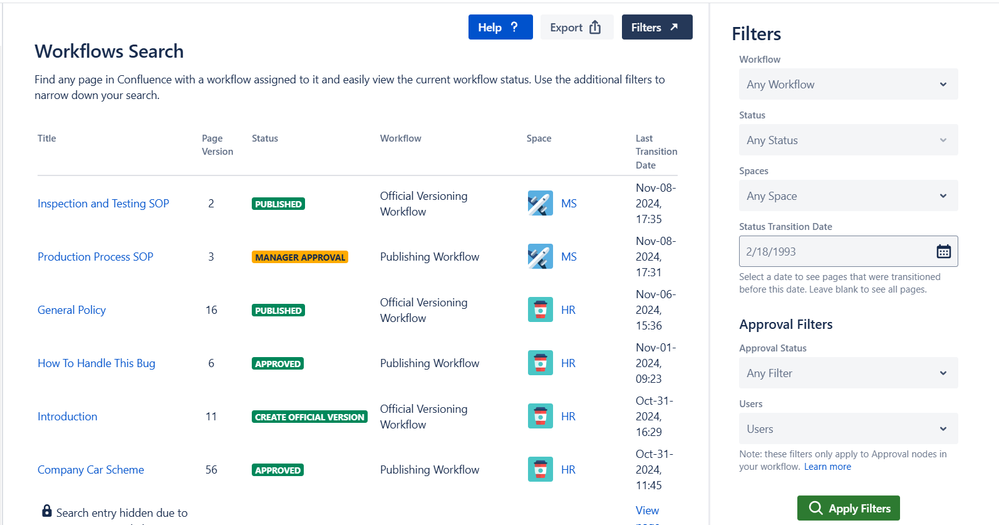Image resolution: width=999 pixels, height=525 pixels.
Task: Open the Any Status dropdown
Action: [848, 141]
